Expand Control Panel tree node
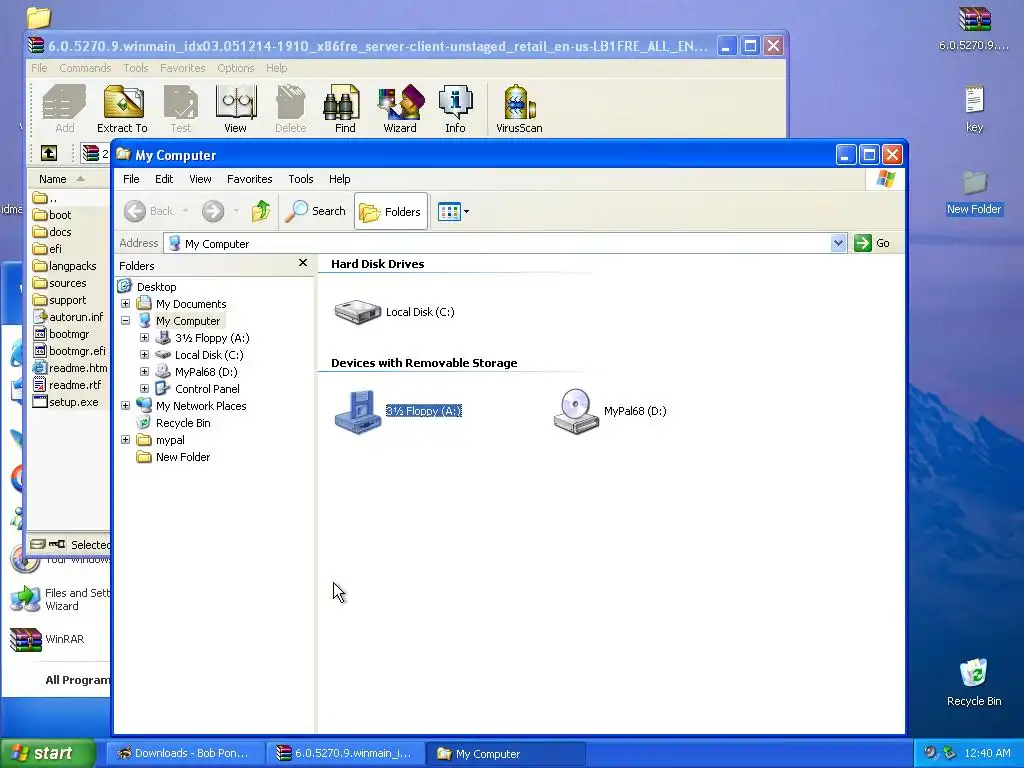Screen dimensions: 1024x768 coord(144,389)
